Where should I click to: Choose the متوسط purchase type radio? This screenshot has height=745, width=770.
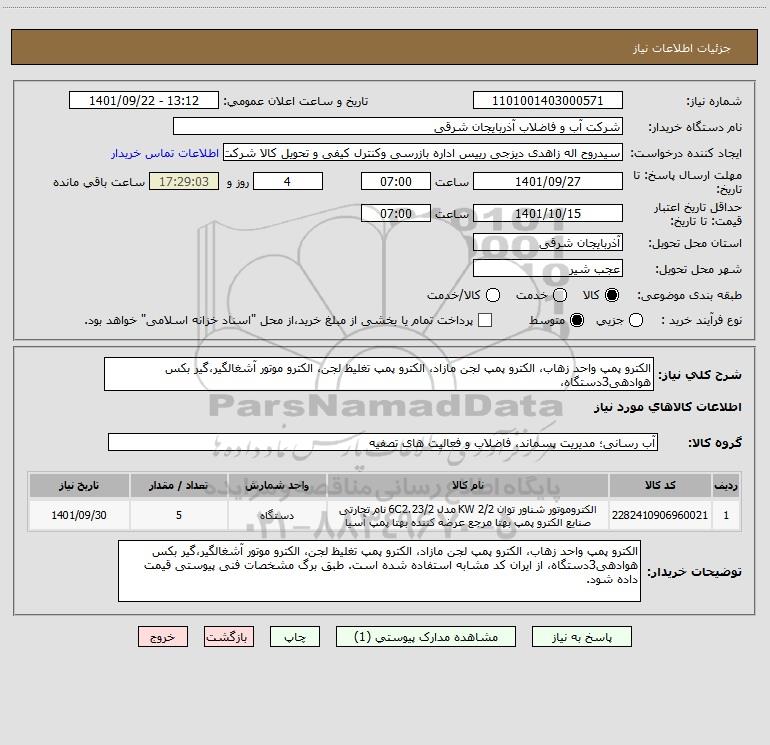[577, 320]
